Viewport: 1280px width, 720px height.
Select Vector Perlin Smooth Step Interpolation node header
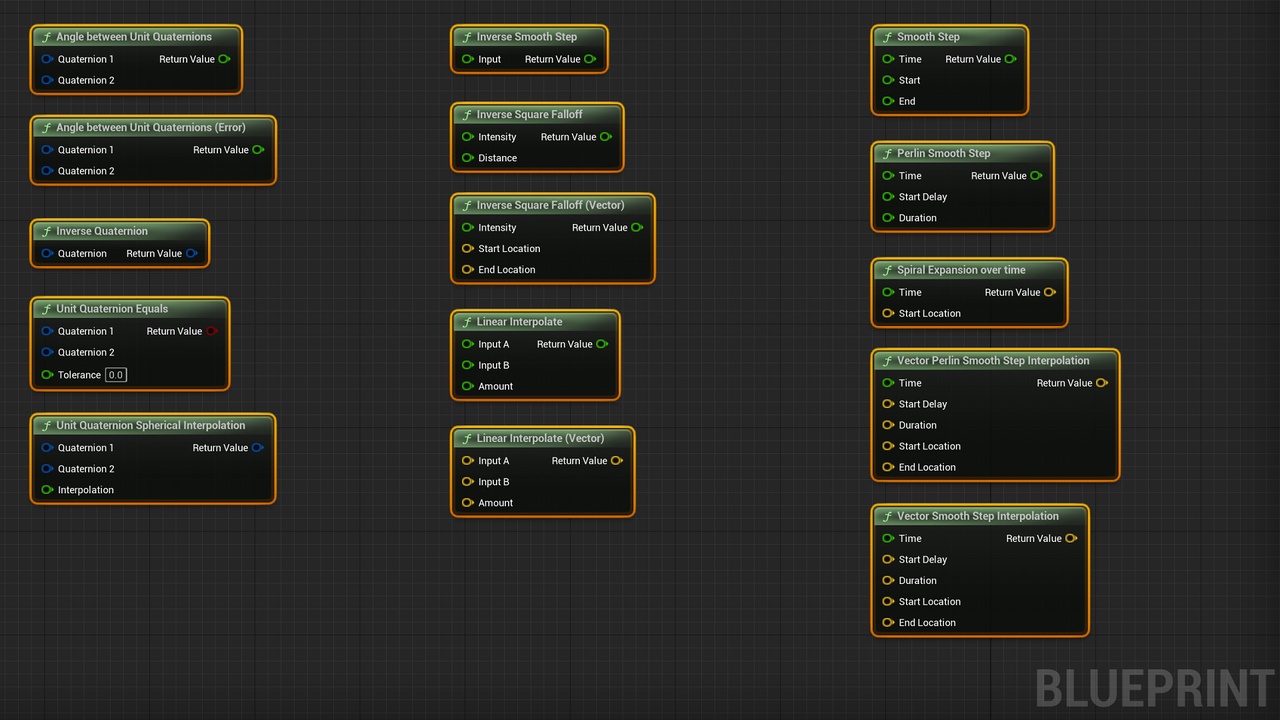tap(995, 361)
